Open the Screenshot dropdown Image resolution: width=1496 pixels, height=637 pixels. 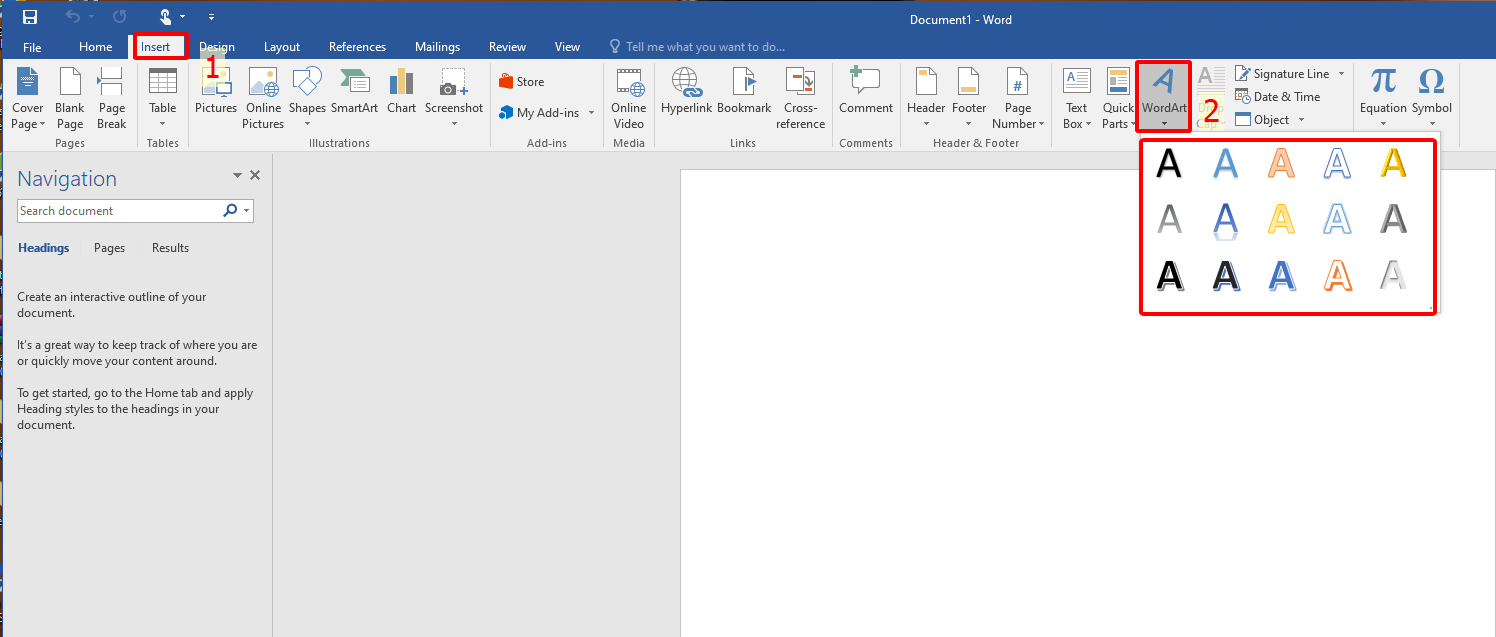click(454, 99)
